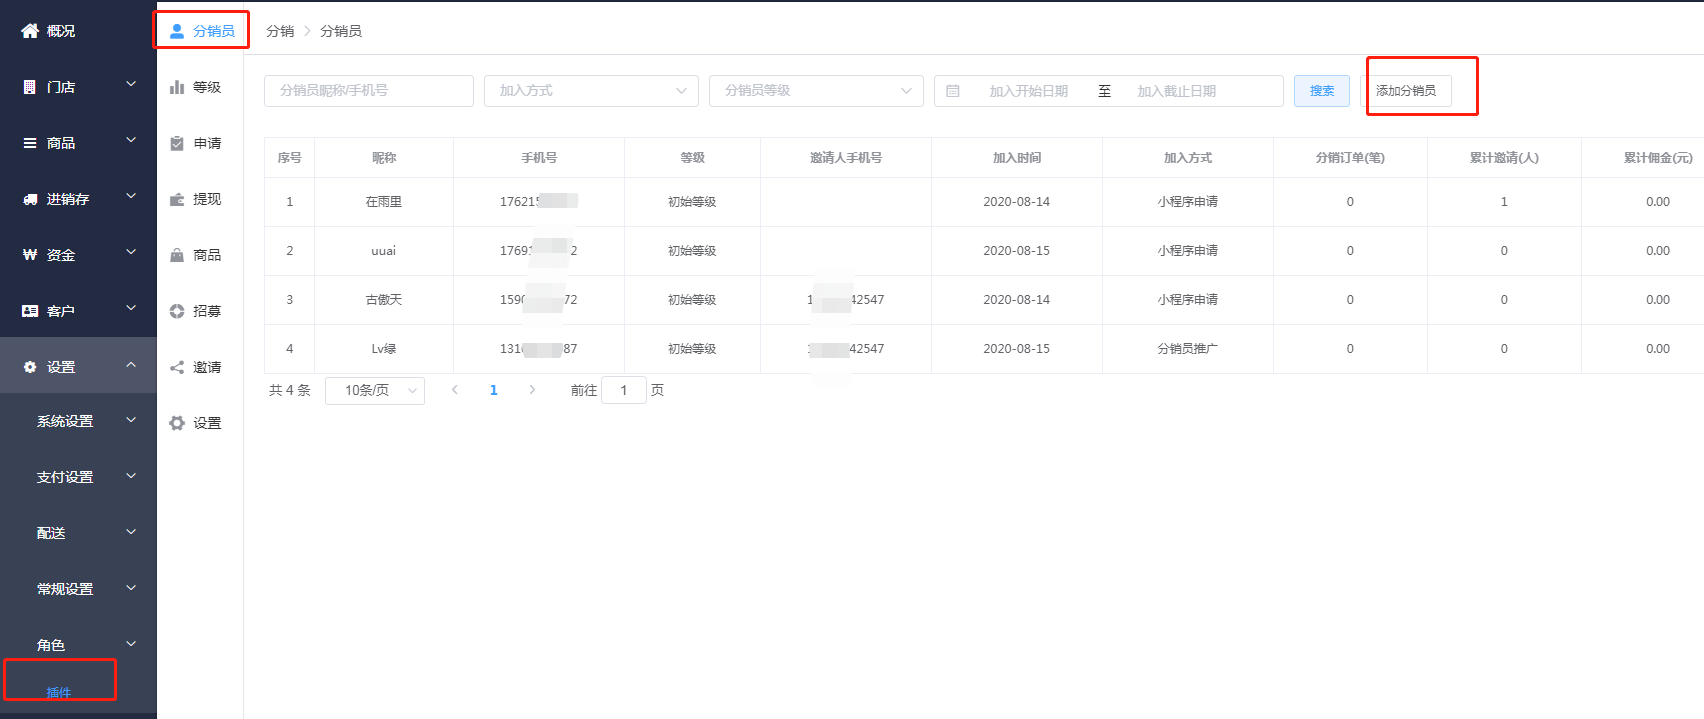Click the gear icon beside 设置 in the sub-menu
This screenshot has height=719, width=1704.
coord(177,423)
